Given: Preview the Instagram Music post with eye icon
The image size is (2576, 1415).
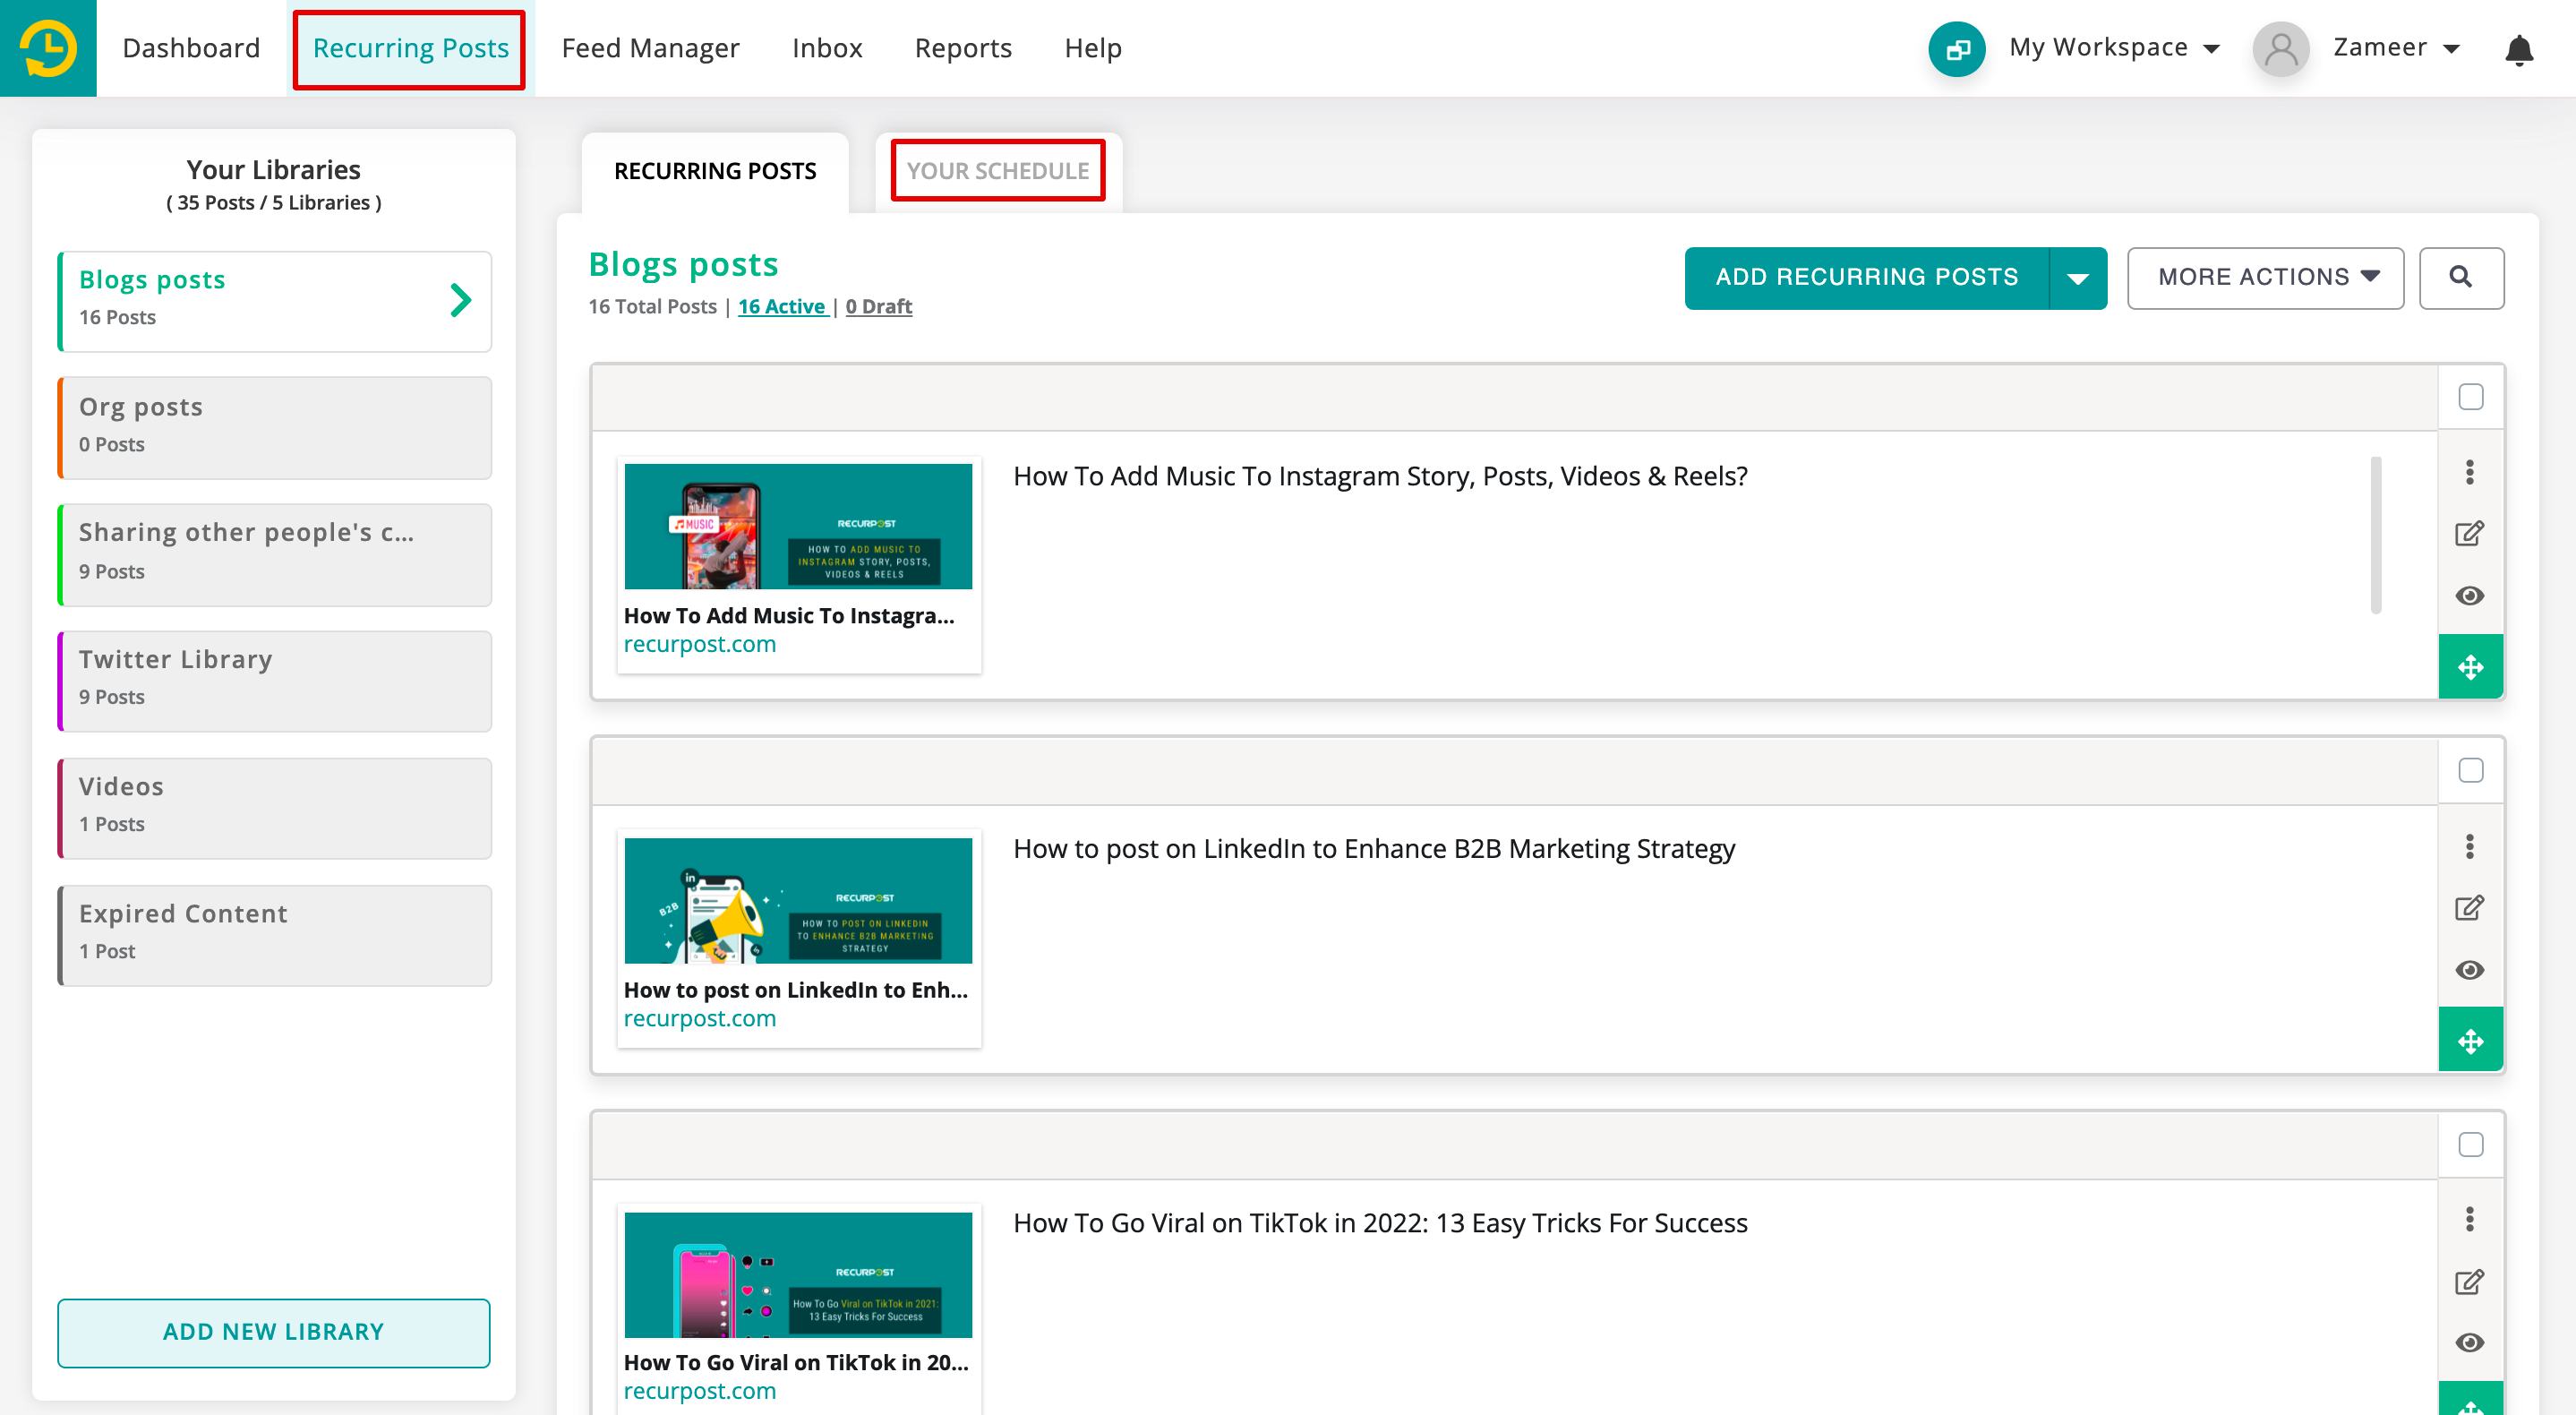Looking at the screenshot, I should click(2469, 596).
